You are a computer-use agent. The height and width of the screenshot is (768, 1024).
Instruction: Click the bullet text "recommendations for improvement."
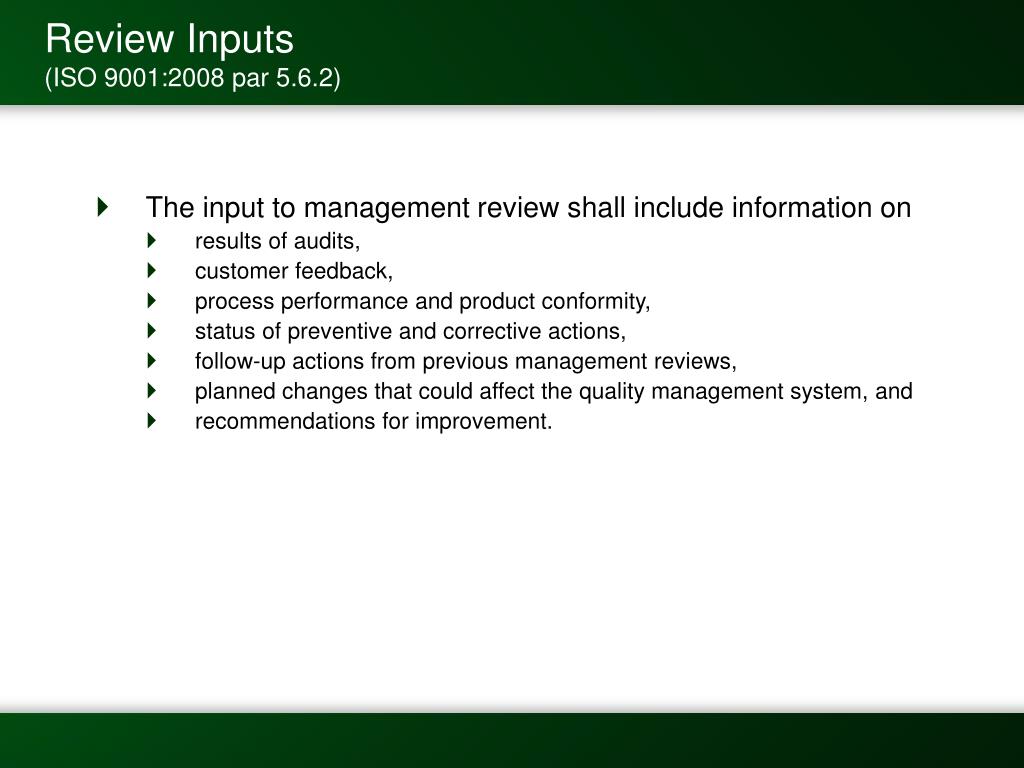(x=374, y=421)
